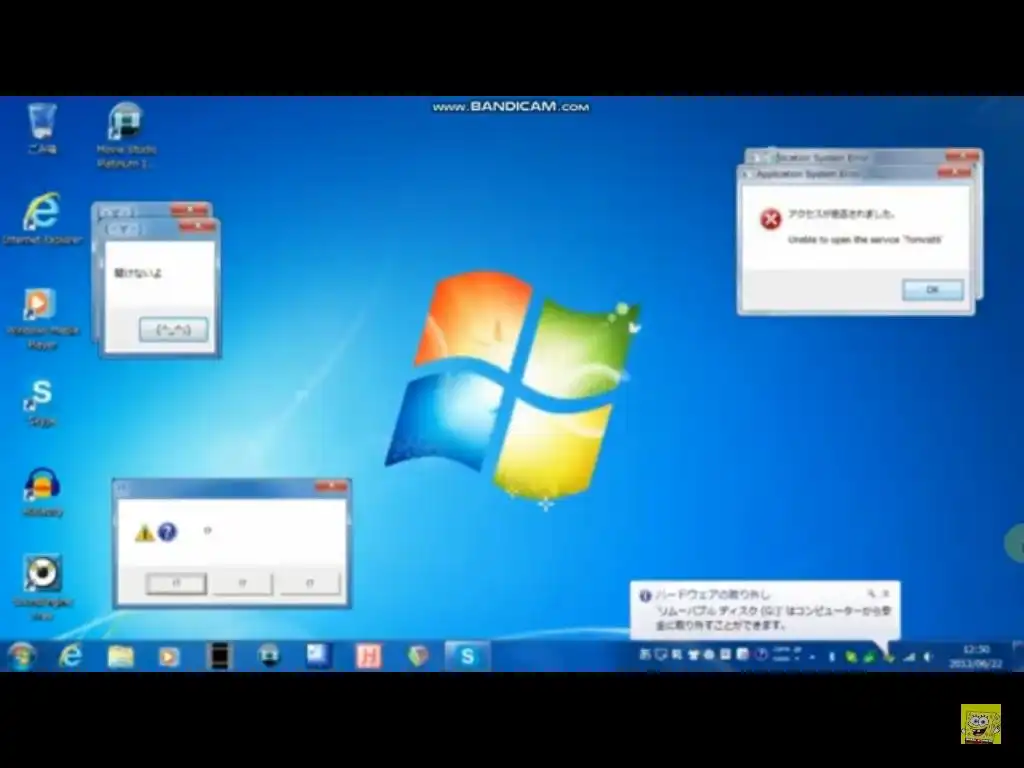Click the "Unable to open the service" error text
The image size is (1024, 768).
click(x=865, y=240)
